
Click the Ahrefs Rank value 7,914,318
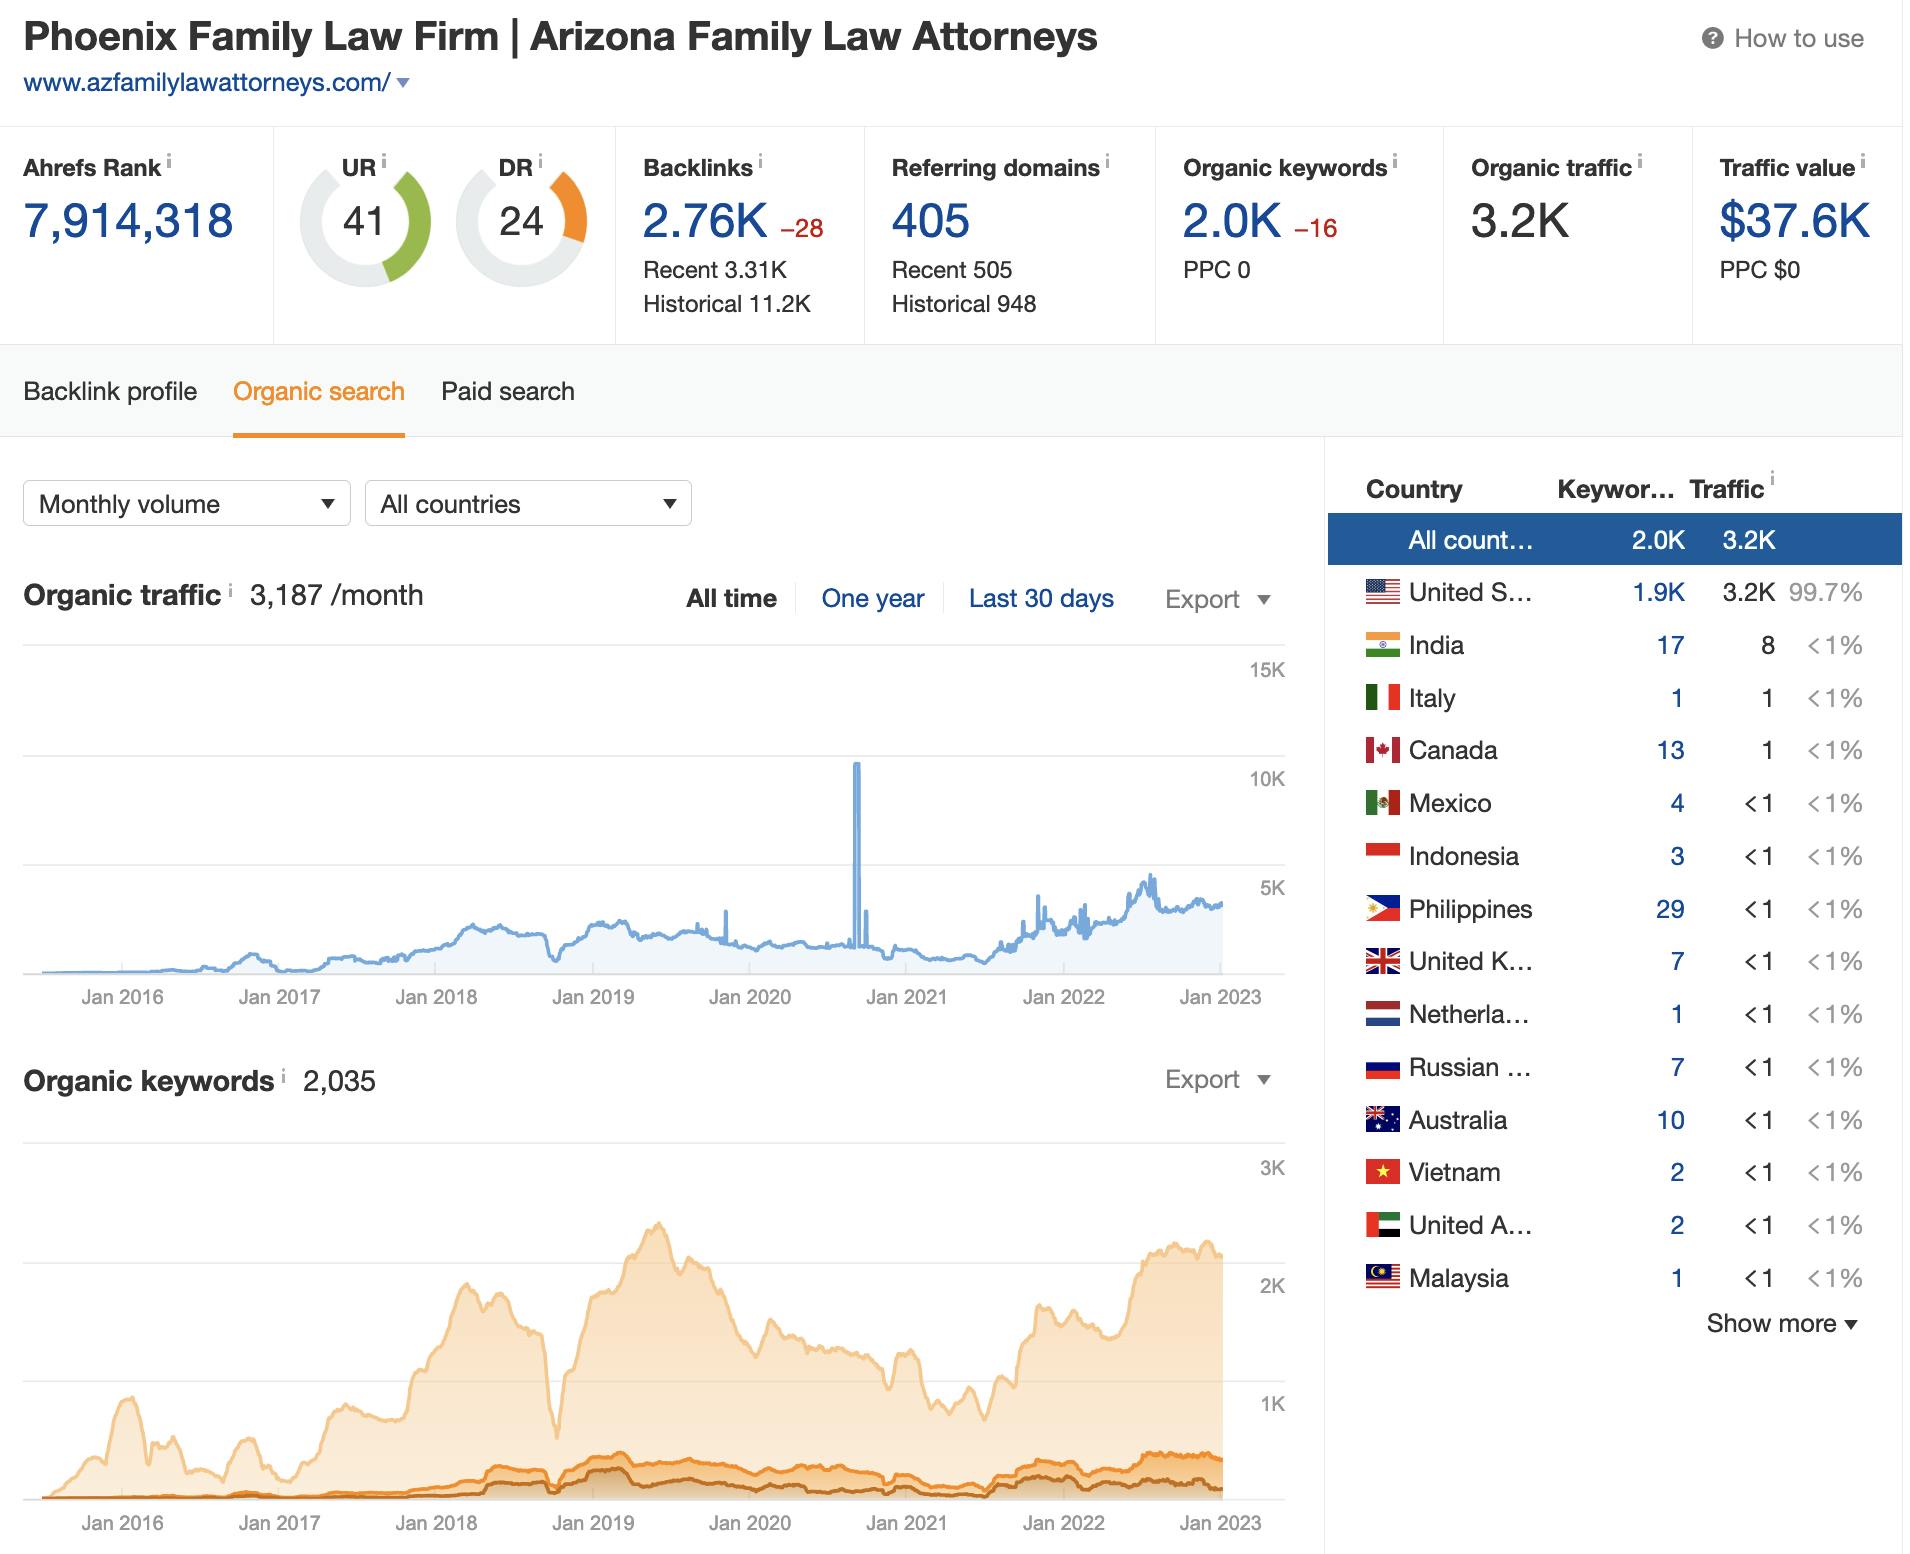tap(128, 221)
